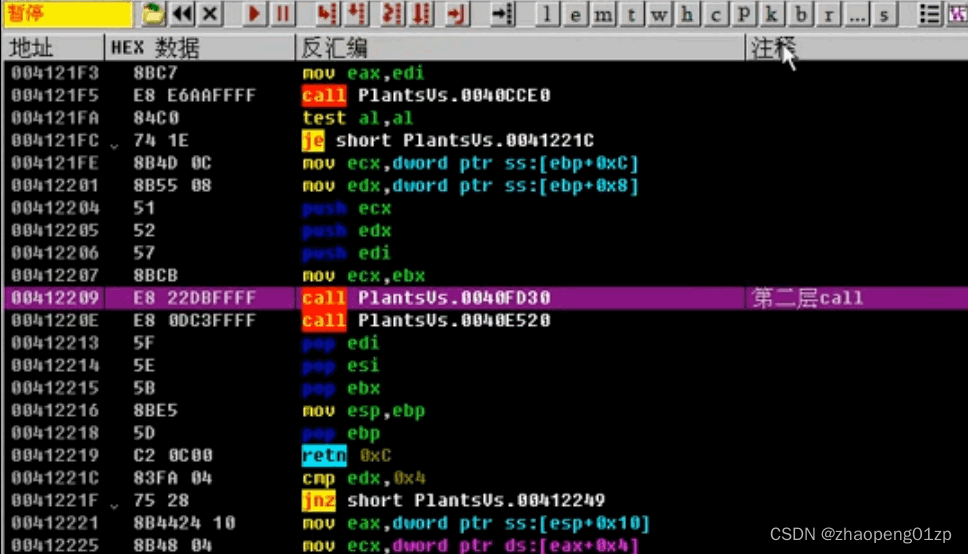Select the test al,al instruction
Viewport: 968px width, 554px height.
(x=357, y=118)
